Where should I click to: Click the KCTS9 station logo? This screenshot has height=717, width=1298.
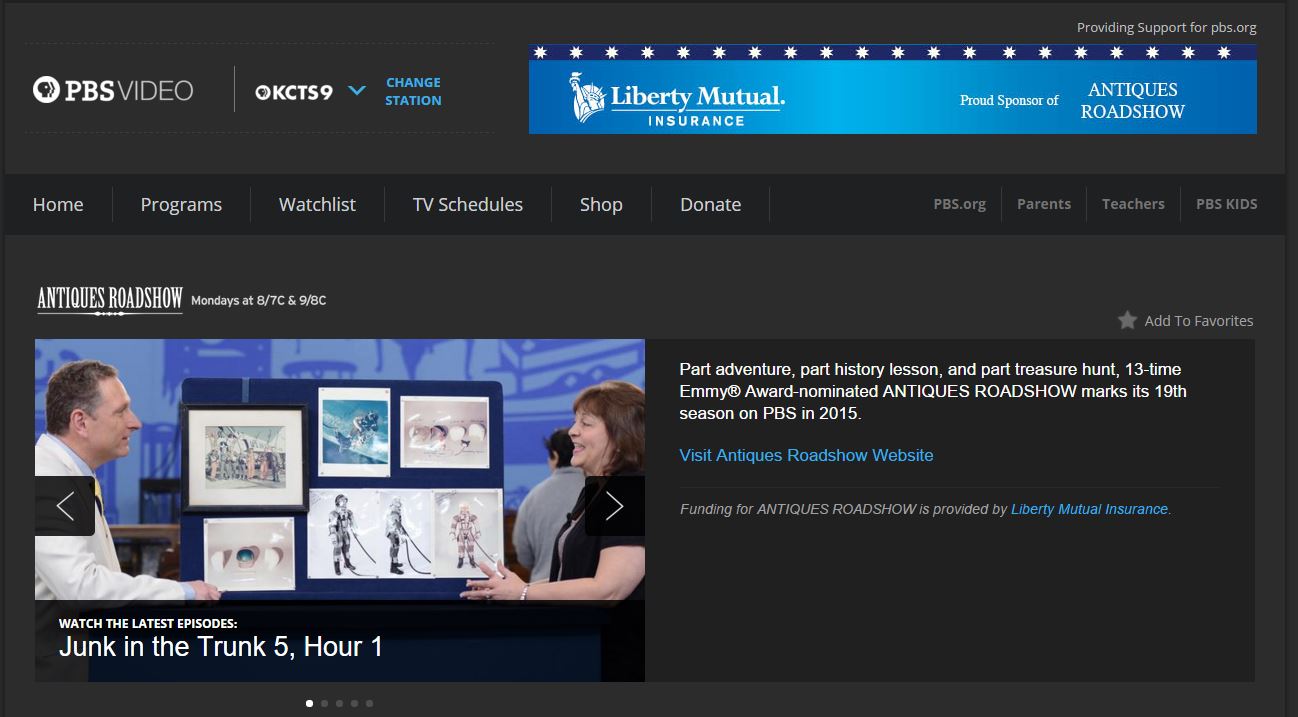coord(294,91)
